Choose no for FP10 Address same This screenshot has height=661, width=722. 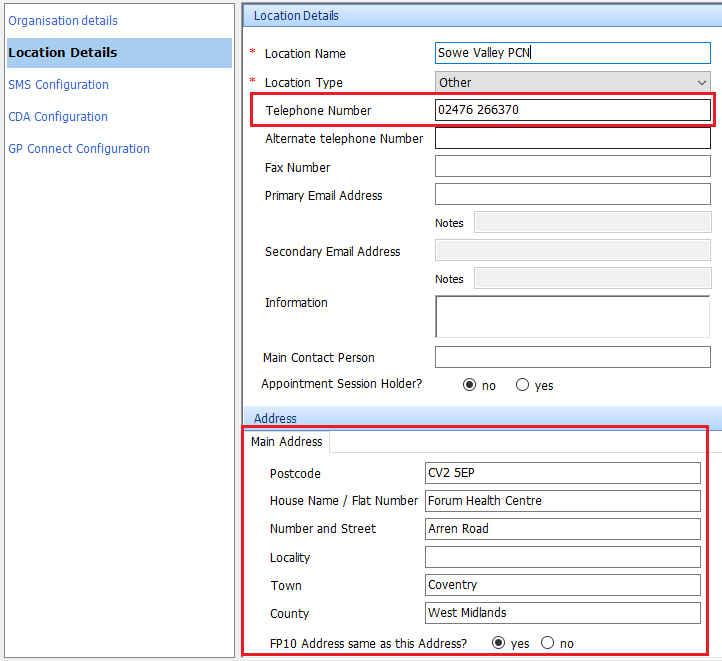click(x=547, y=643)
